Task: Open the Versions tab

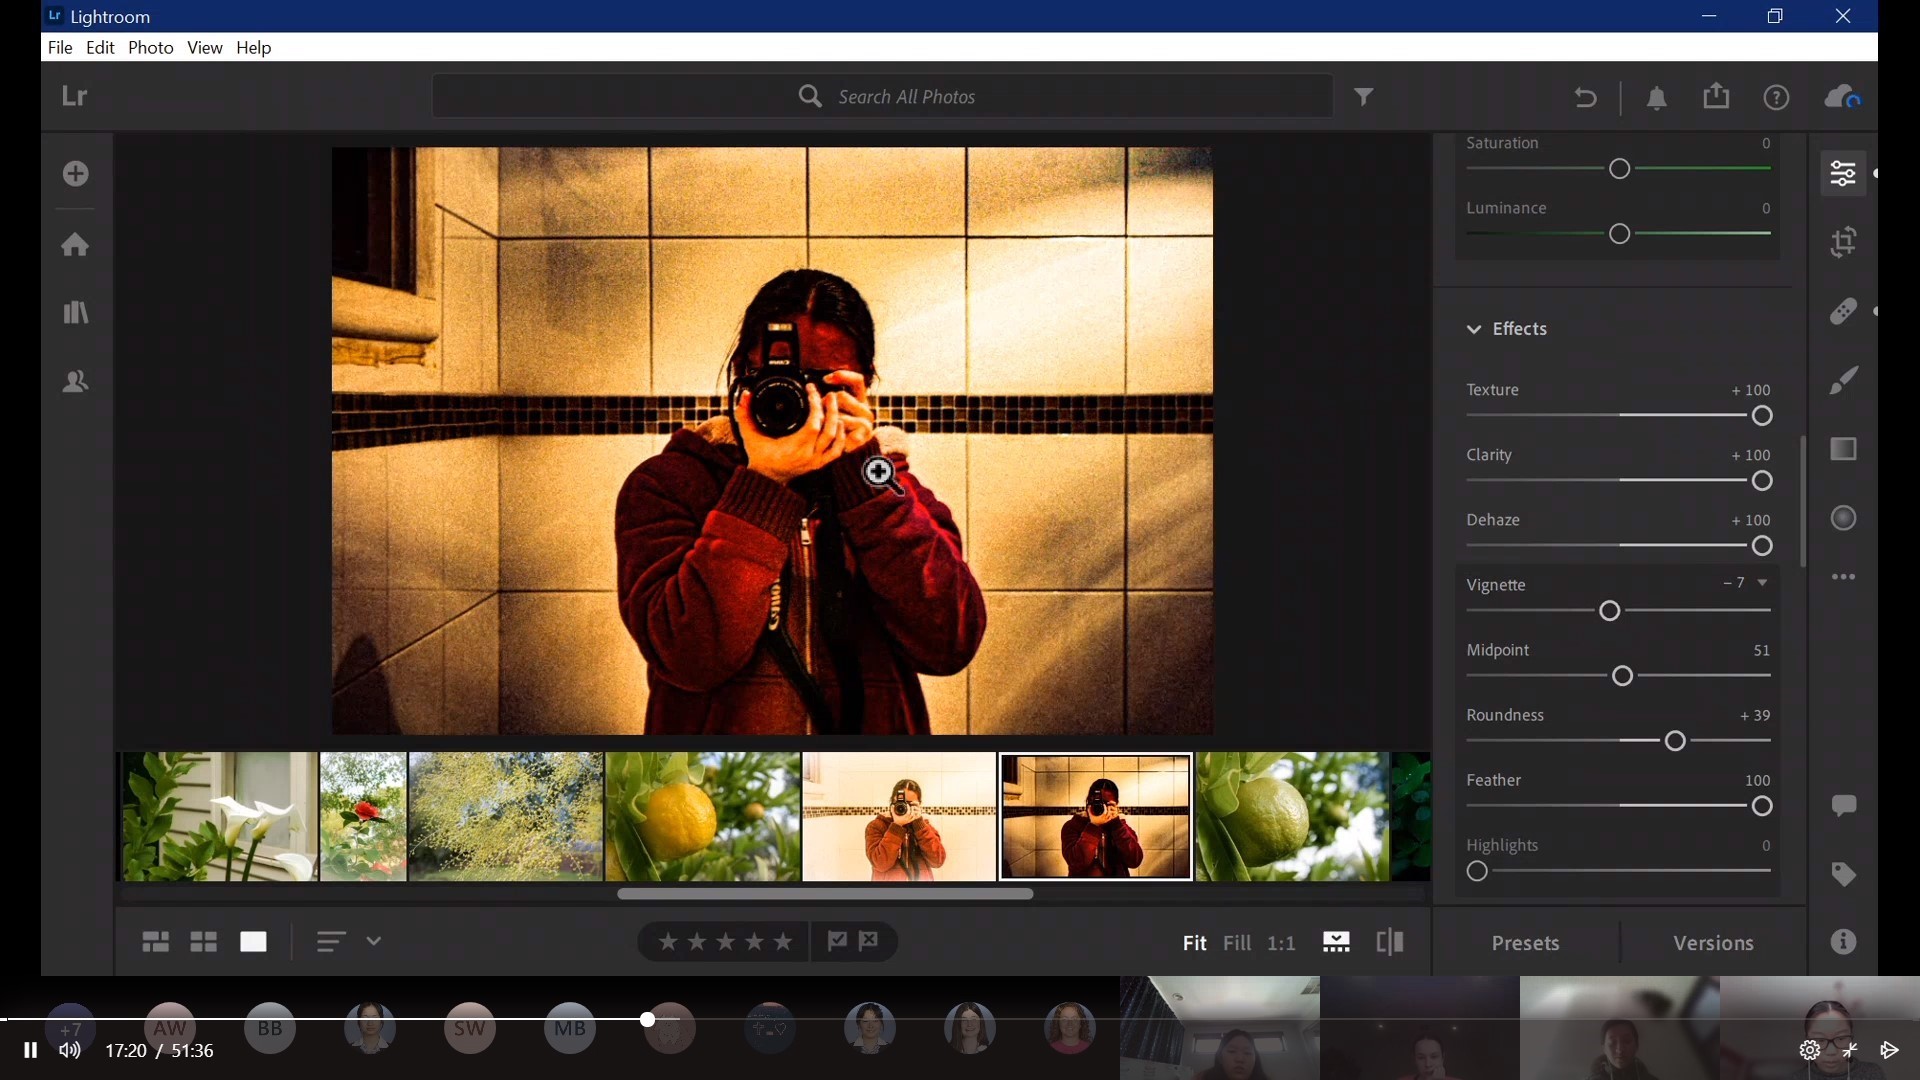Action: [1713, 943]
